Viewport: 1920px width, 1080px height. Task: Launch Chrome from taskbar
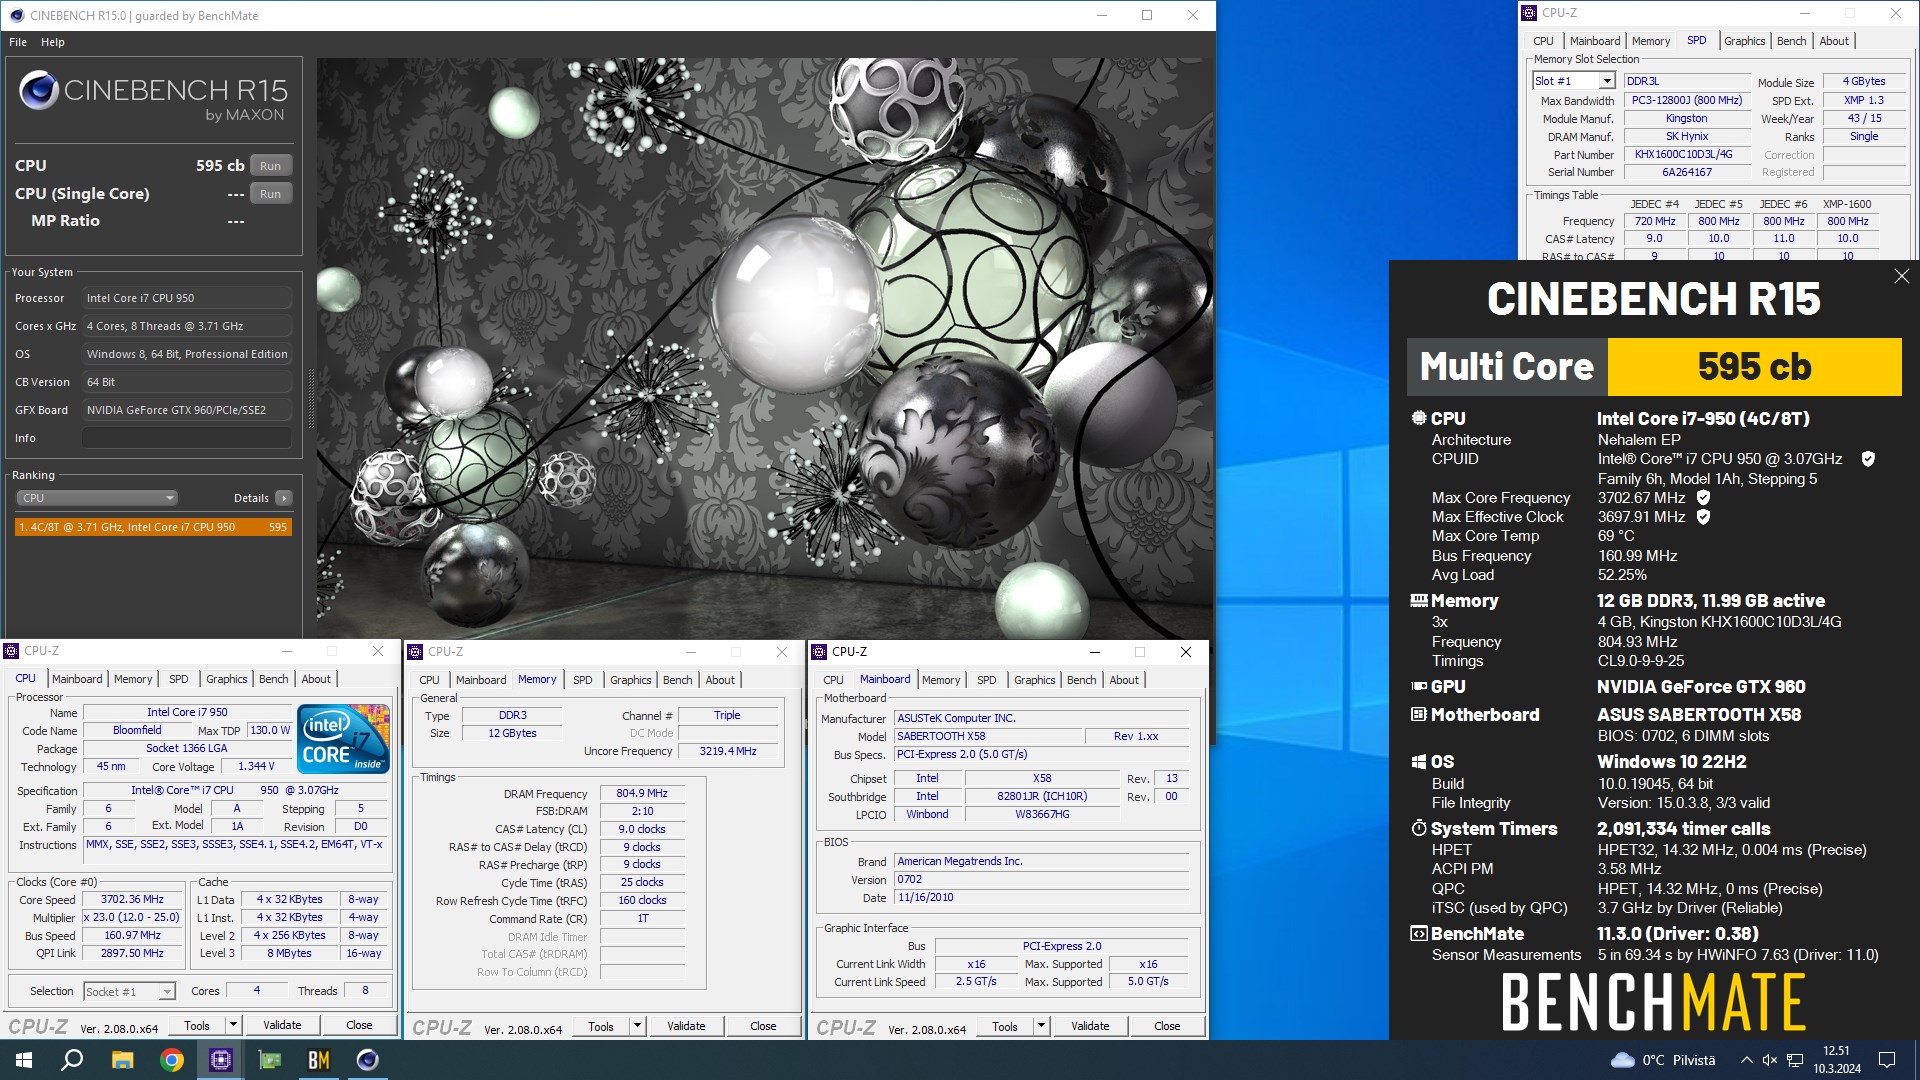[x=172, y=1060]
